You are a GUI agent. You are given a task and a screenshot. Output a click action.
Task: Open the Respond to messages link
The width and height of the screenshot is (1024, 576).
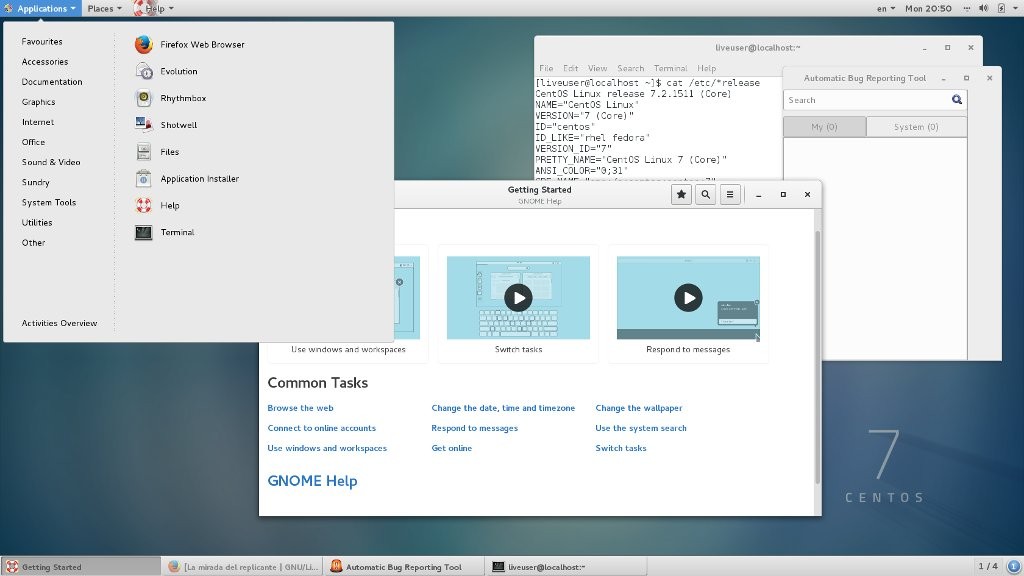click(x=474, y=428)
